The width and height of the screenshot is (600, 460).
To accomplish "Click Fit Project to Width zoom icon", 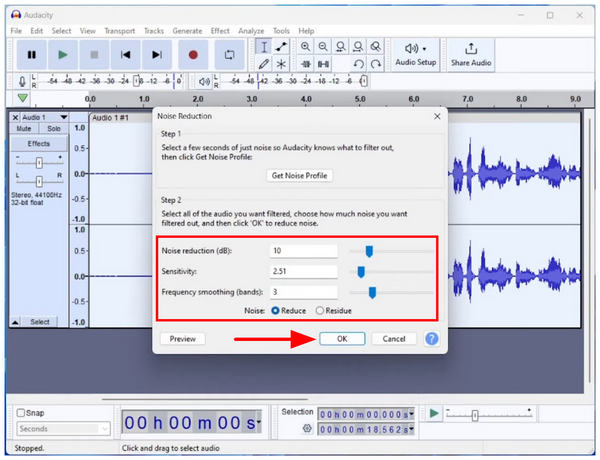I will [358, 47].
